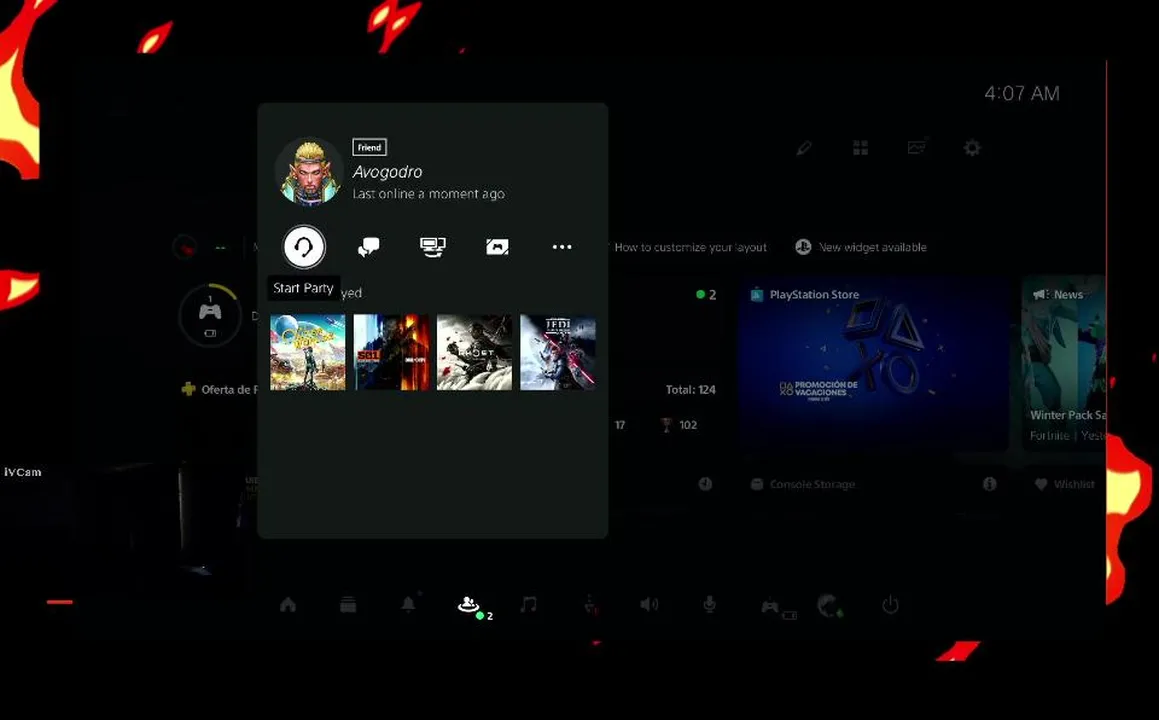The width and height of the screenshot is (1159, 720).
Task: Select the Friend badge label
Action: pyautogui.click(x=370, y=147)
